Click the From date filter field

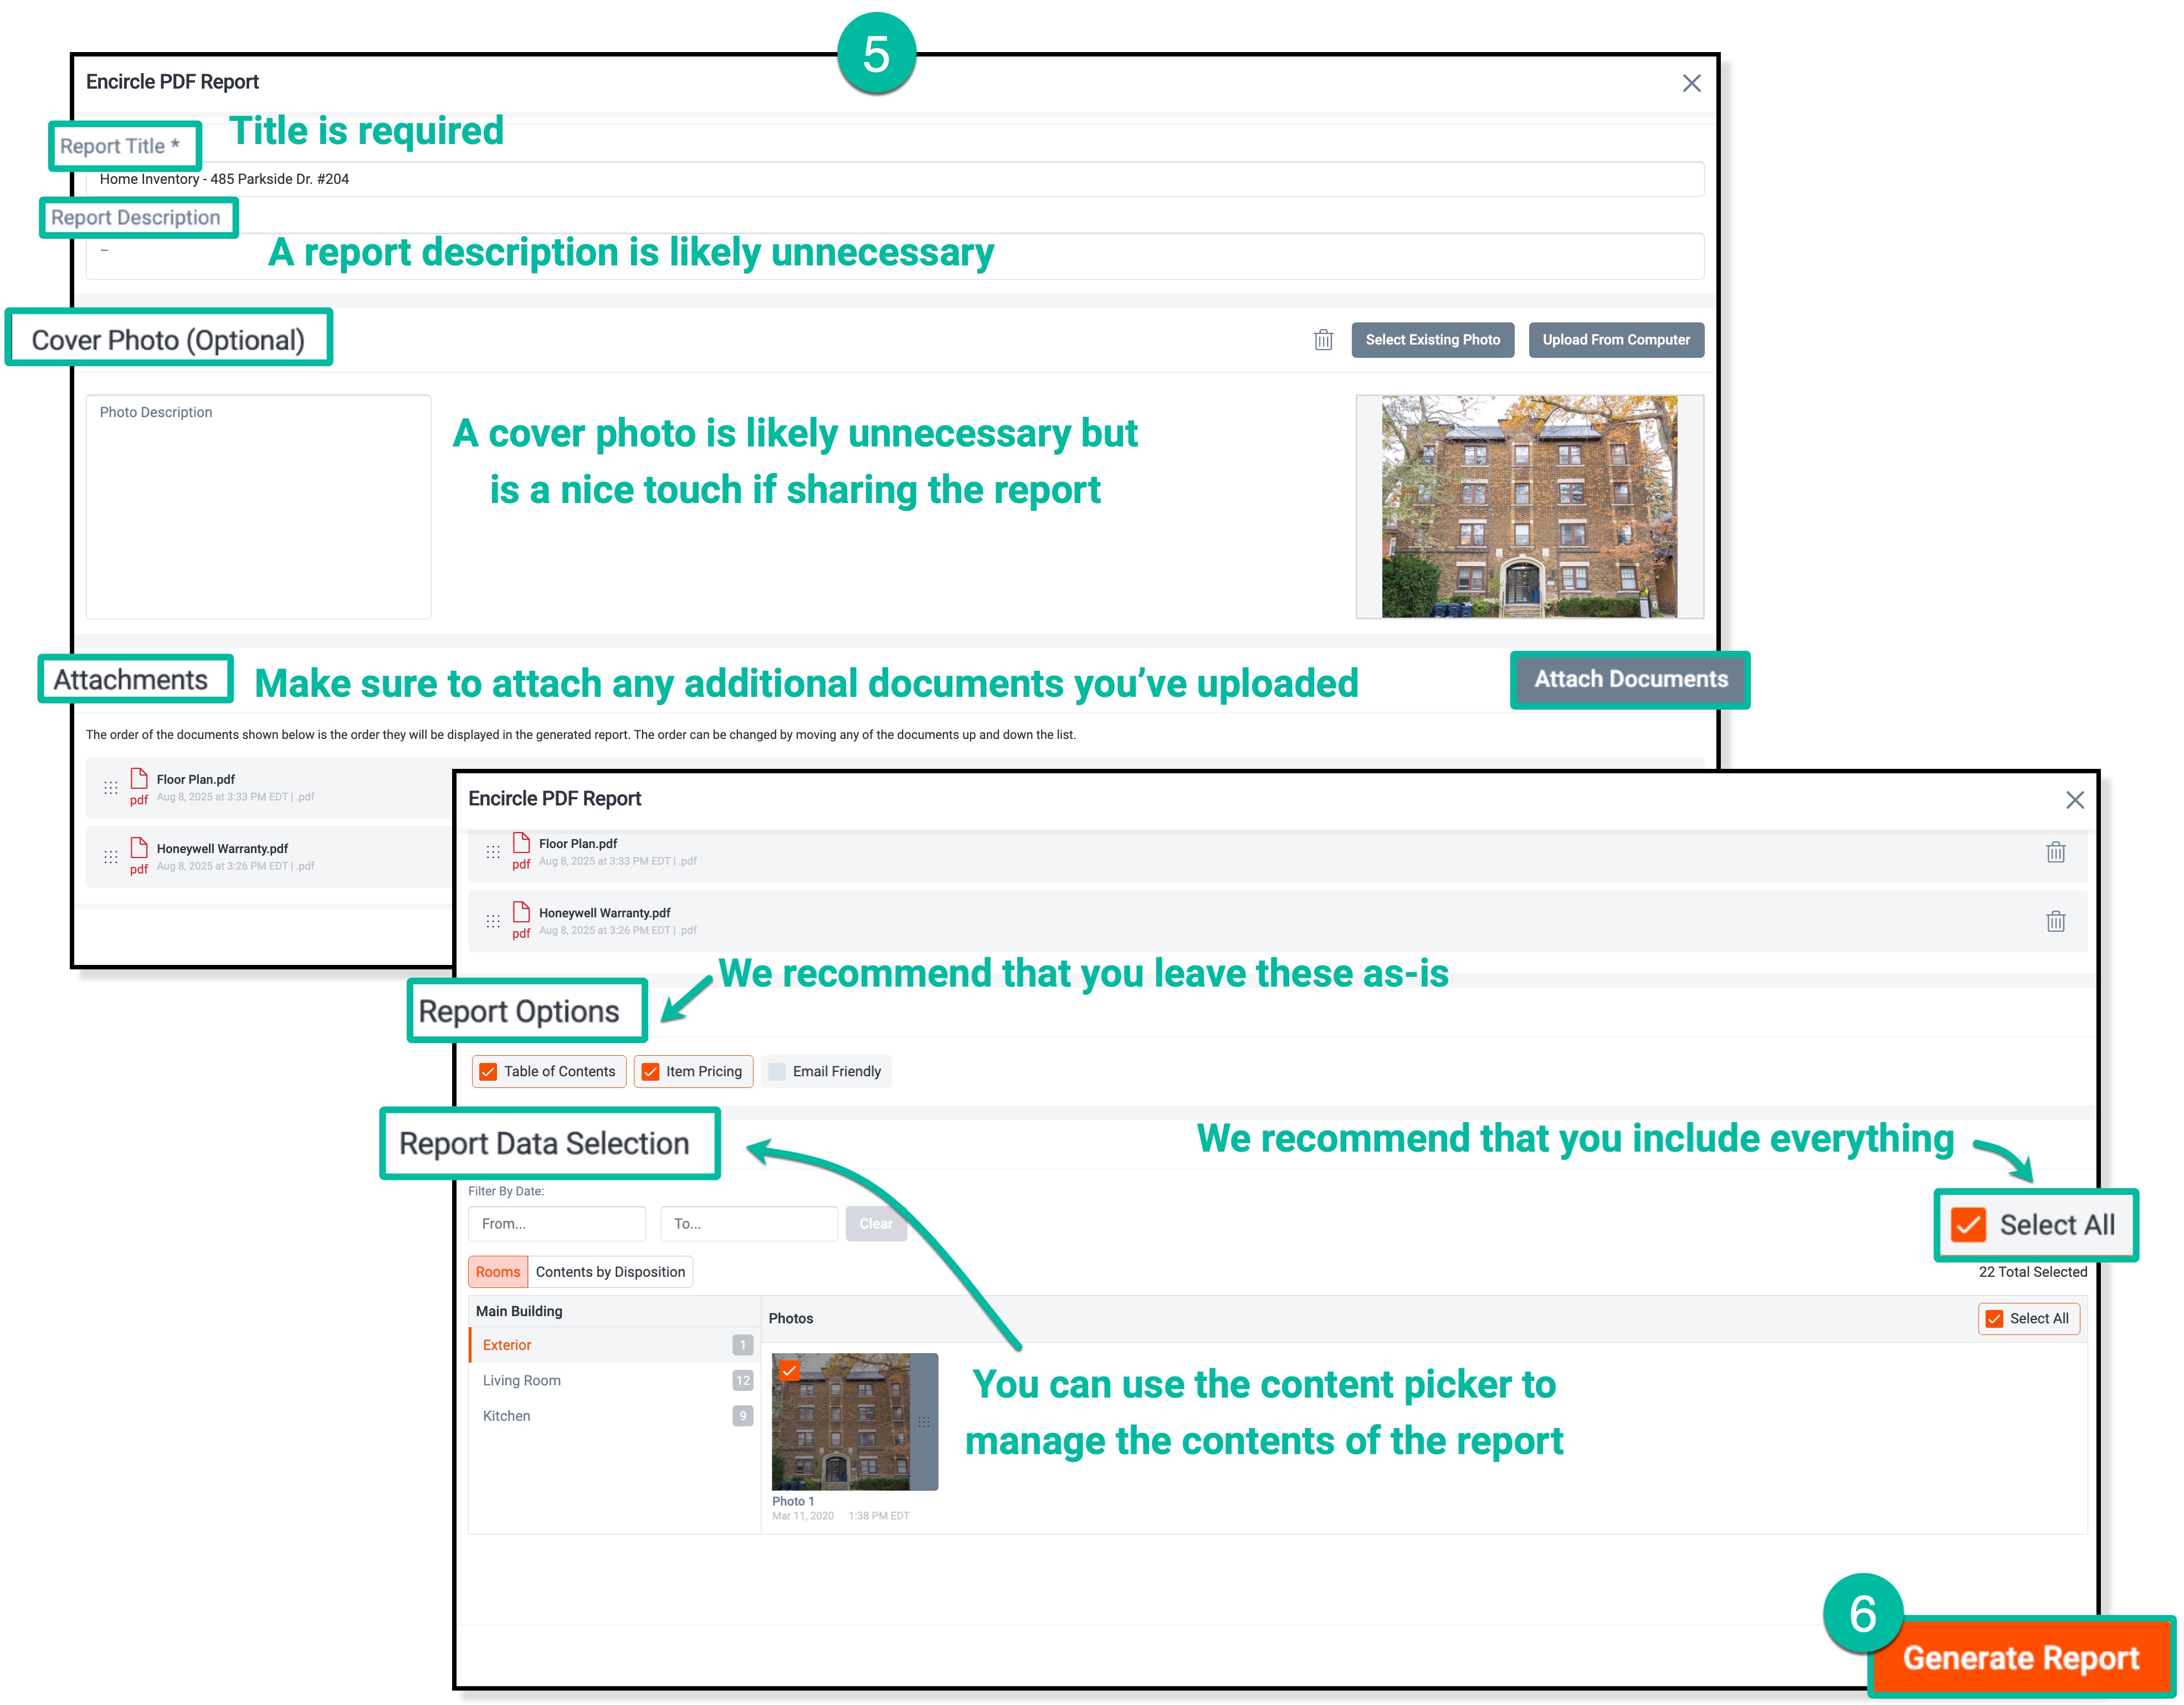[x=556, y=1223]
